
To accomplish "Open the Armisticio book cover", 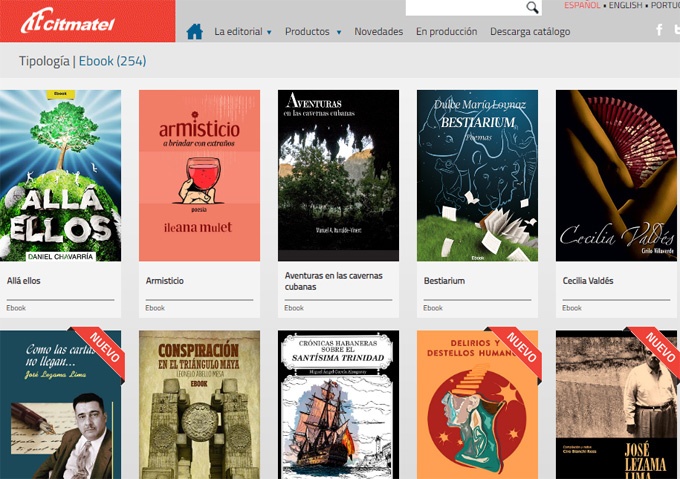I will (x=199, y=176).
